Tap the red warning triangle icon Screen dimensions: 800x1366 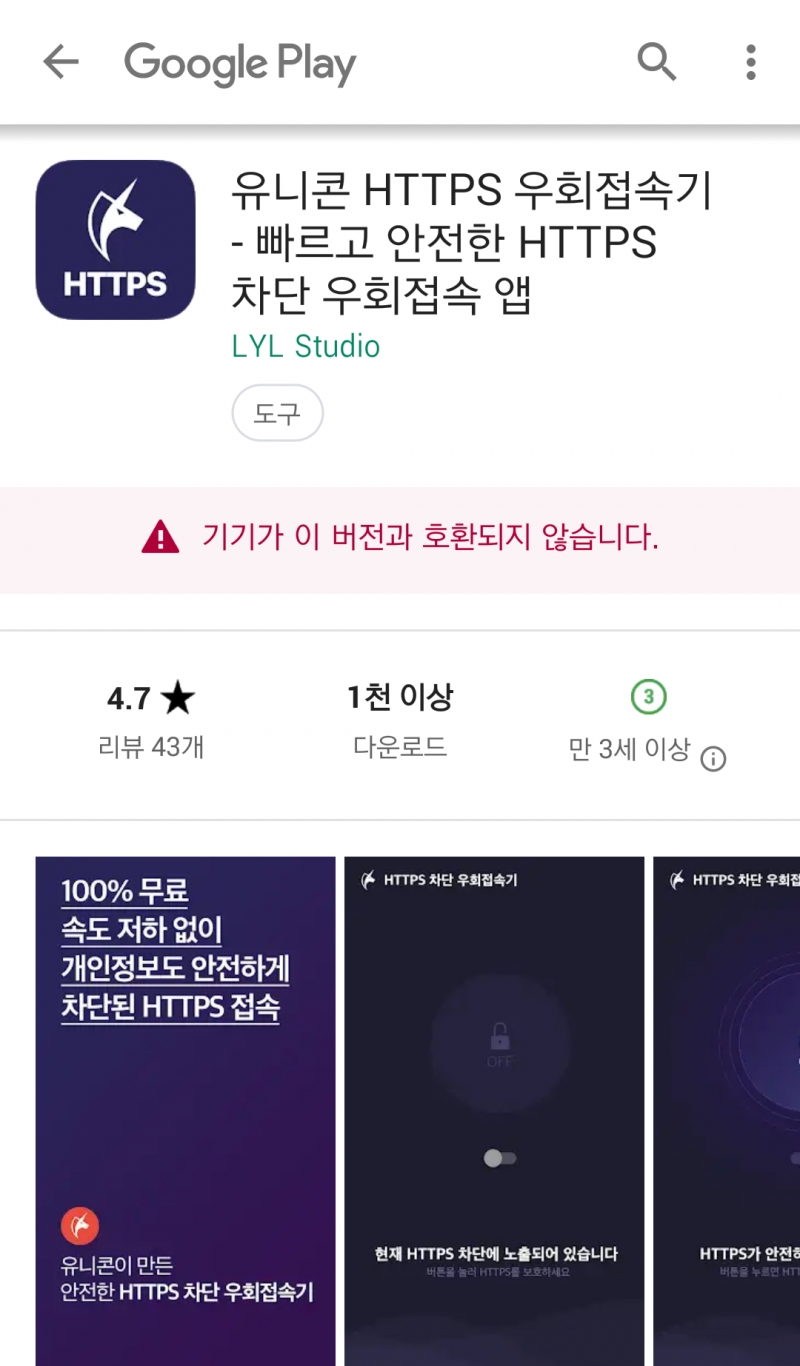pos(160,539)
